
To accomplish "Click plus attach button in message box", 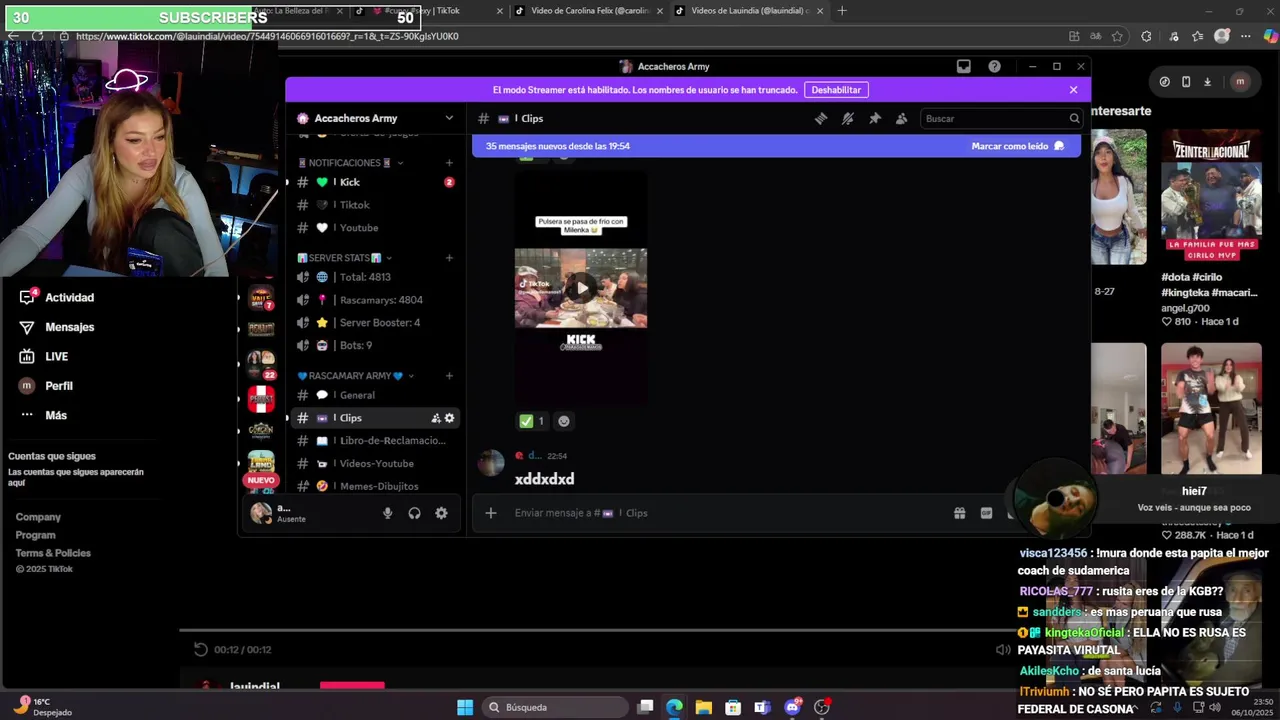I will click(490, 513).
